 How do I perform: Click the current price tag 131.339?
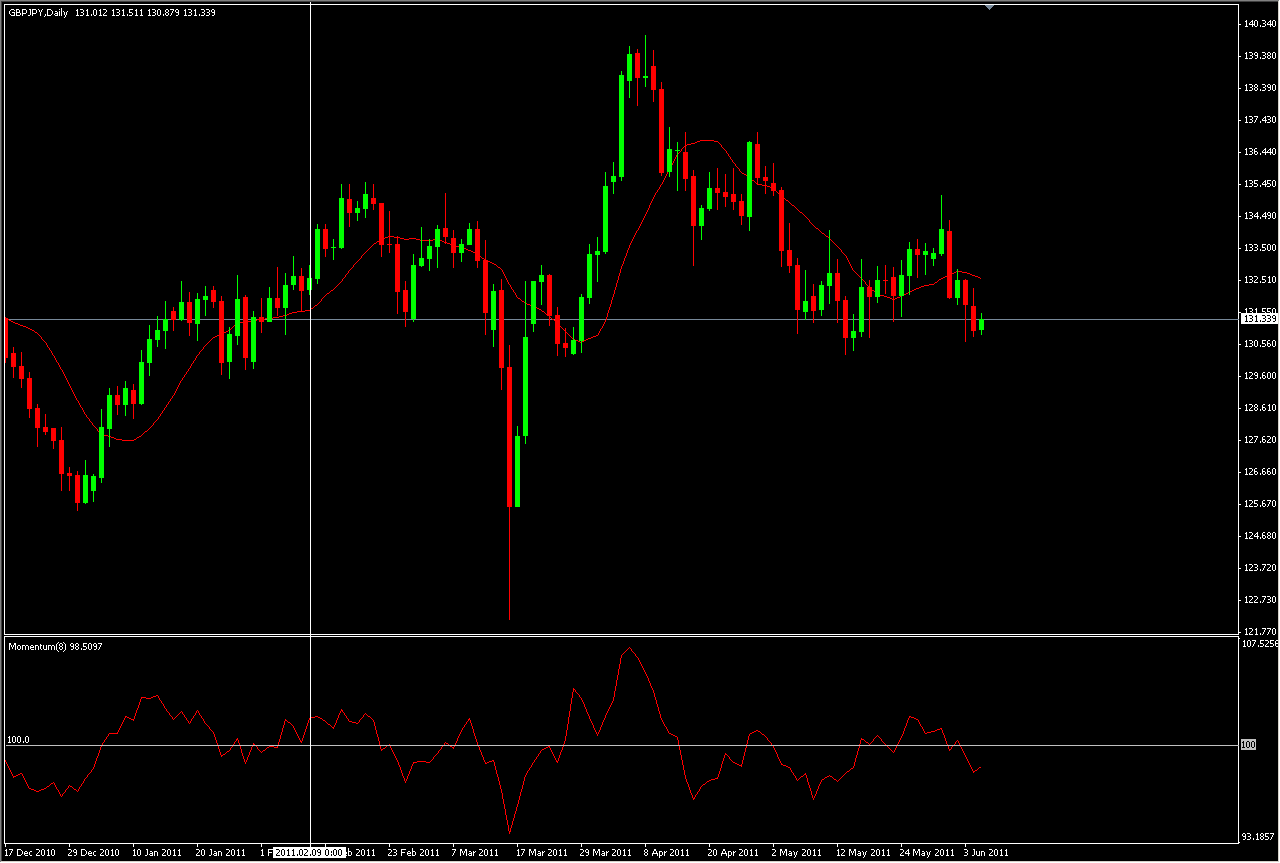(x=1258, y=319)
